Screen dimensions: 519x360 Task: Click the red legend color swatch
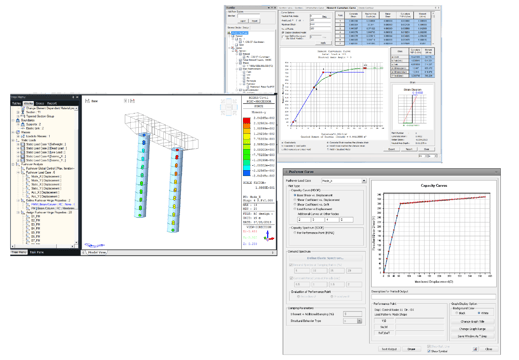(x=246, y=120)
